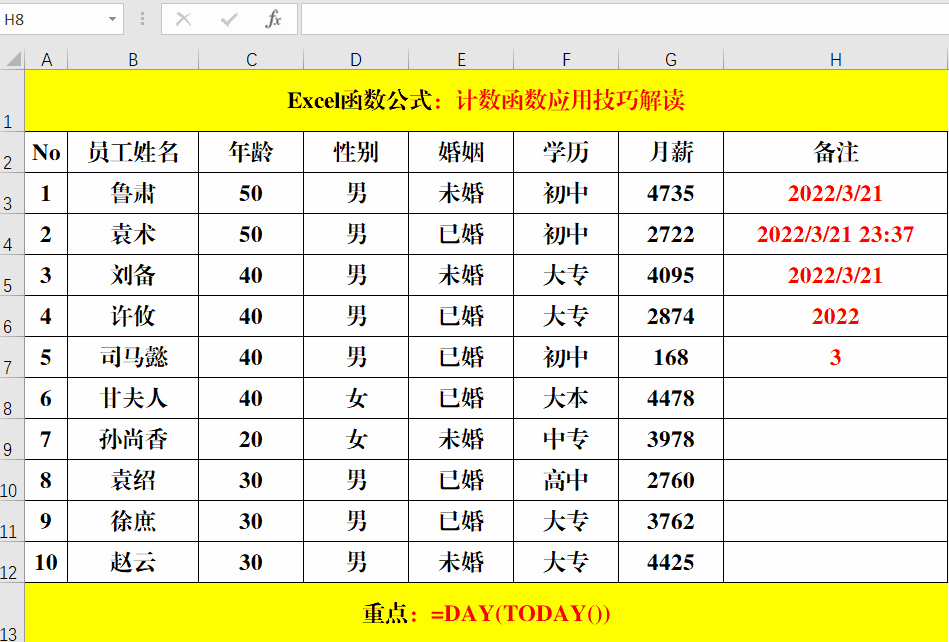949x642 pixels.
Task: Click the salary cell '4735'
Action: coord(671,193)
